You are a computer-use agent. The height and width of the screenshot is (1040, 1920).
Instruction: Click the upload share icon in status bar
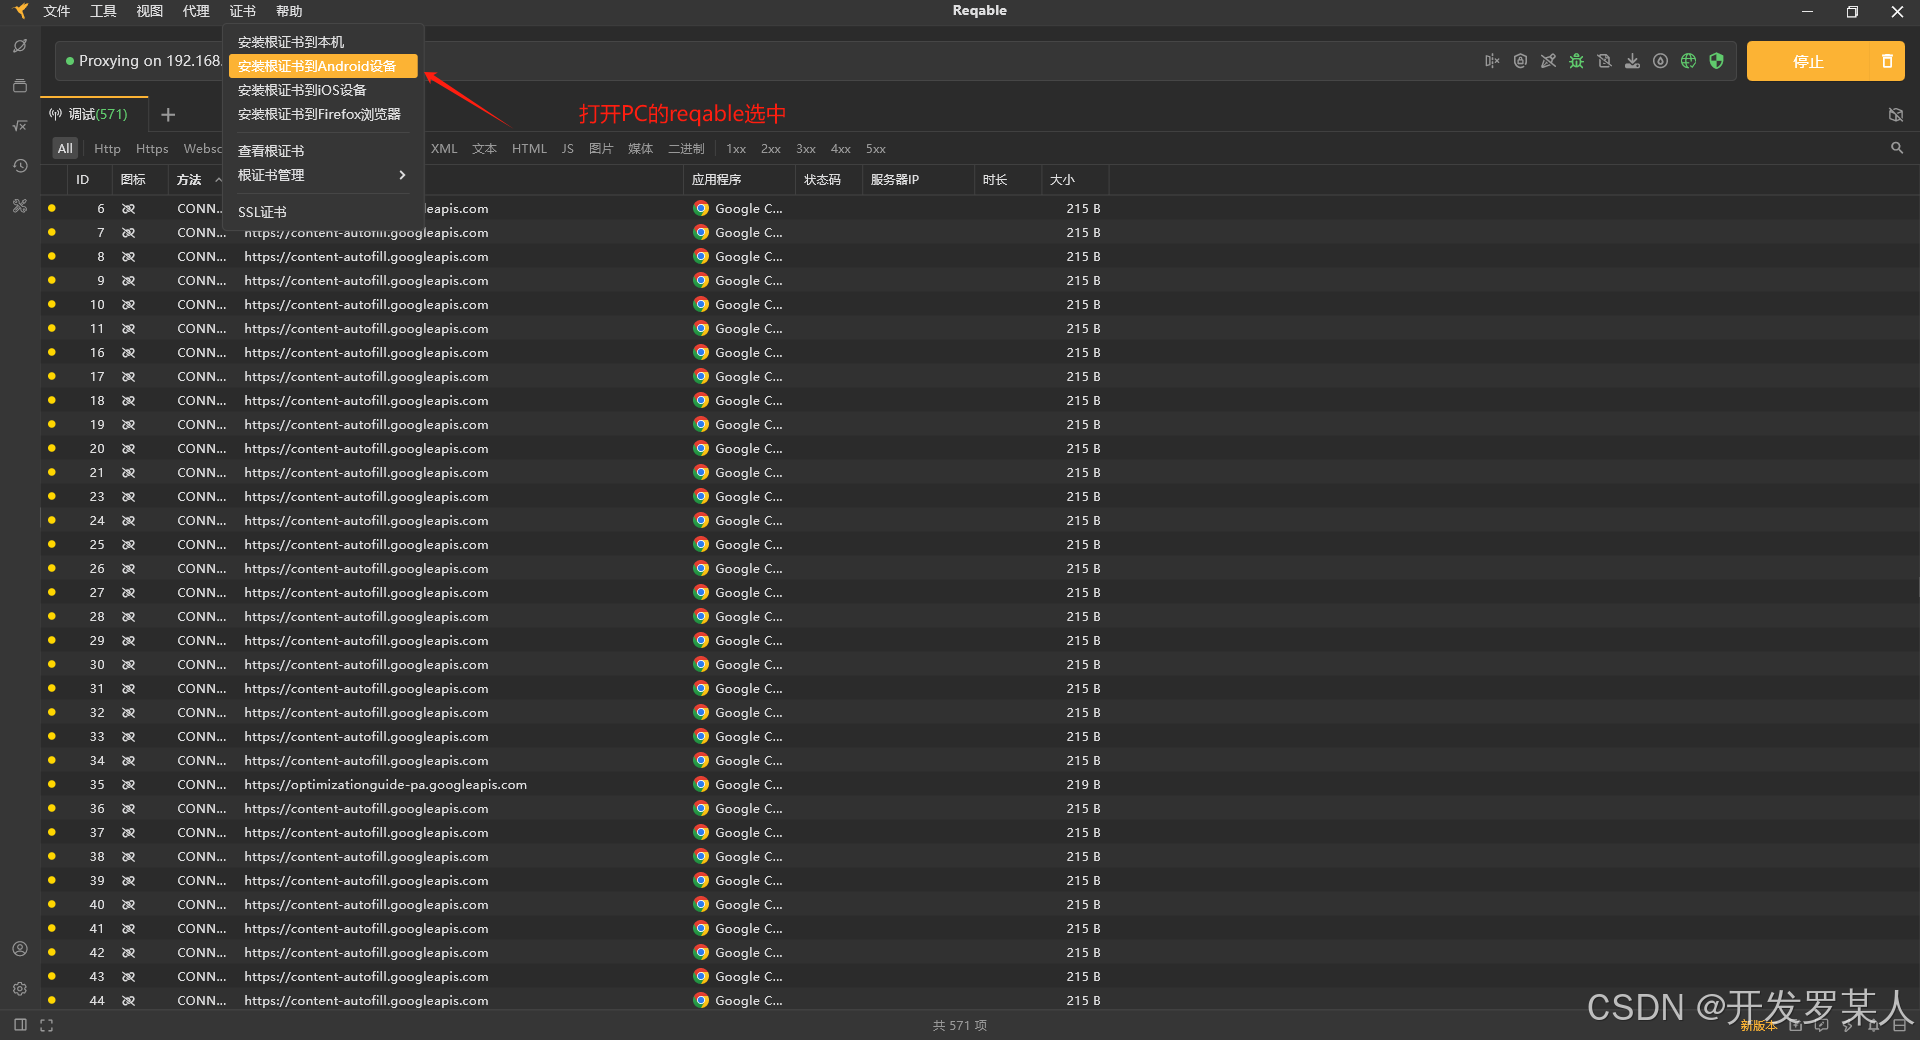tap(1796, 1025)
